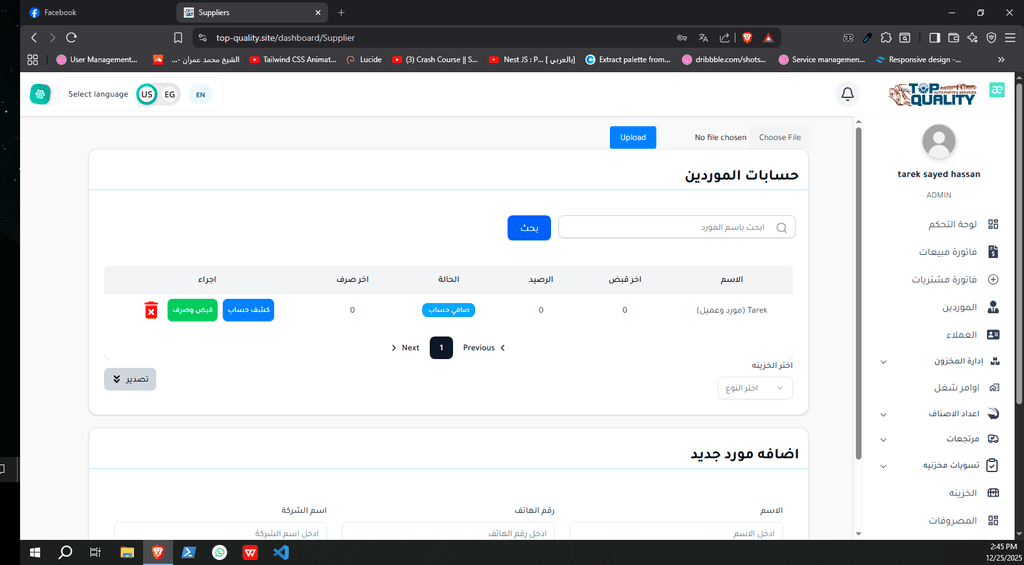Select US language option

(x=147, y=95)
